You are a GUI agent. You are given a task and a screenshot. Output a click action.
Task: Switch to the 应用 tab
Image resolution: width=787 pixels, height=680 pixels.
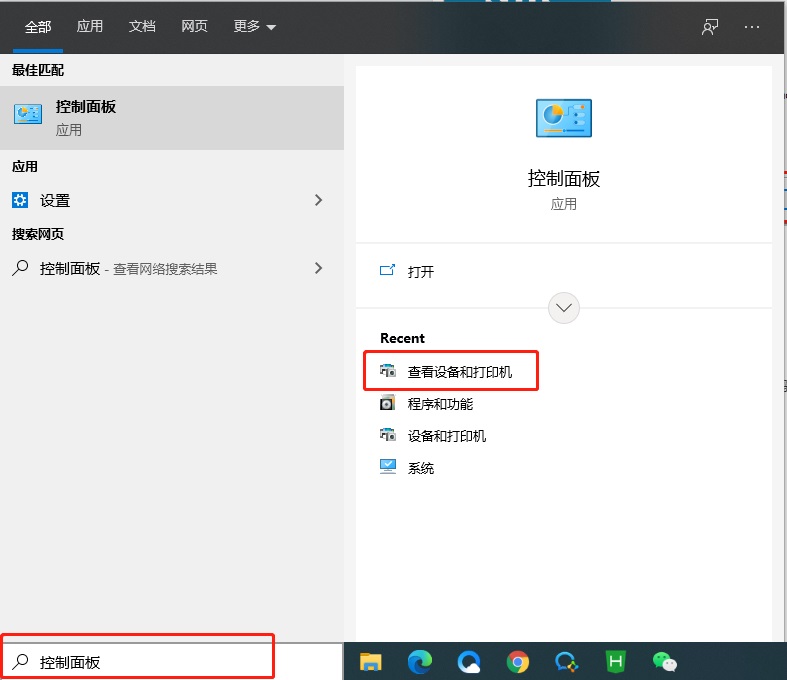click(90, 26)
